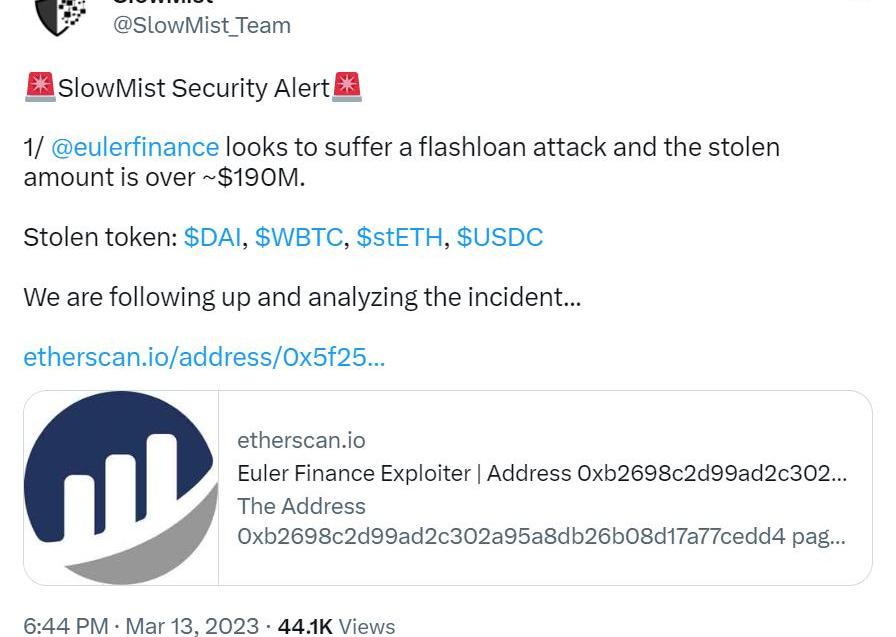The width and height of the screenshot is (896, 637).
Task: Click the Mar 13, 2023 date
Action: (192, 626)
